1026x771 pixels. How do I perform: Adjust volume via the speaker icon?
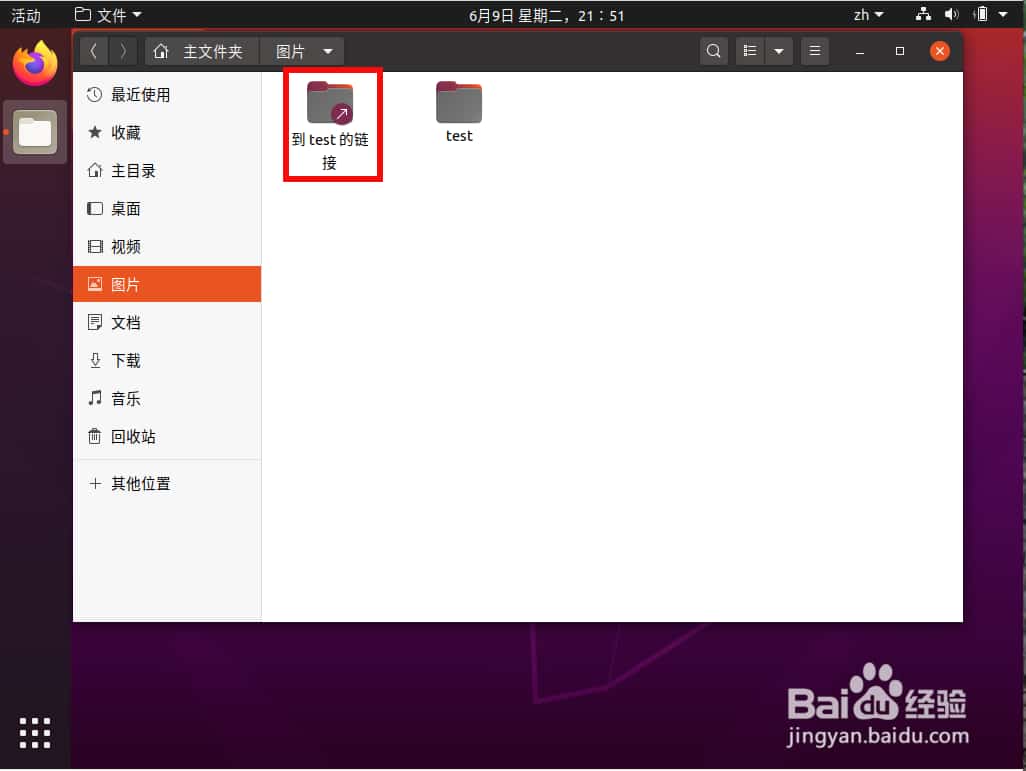952,15
